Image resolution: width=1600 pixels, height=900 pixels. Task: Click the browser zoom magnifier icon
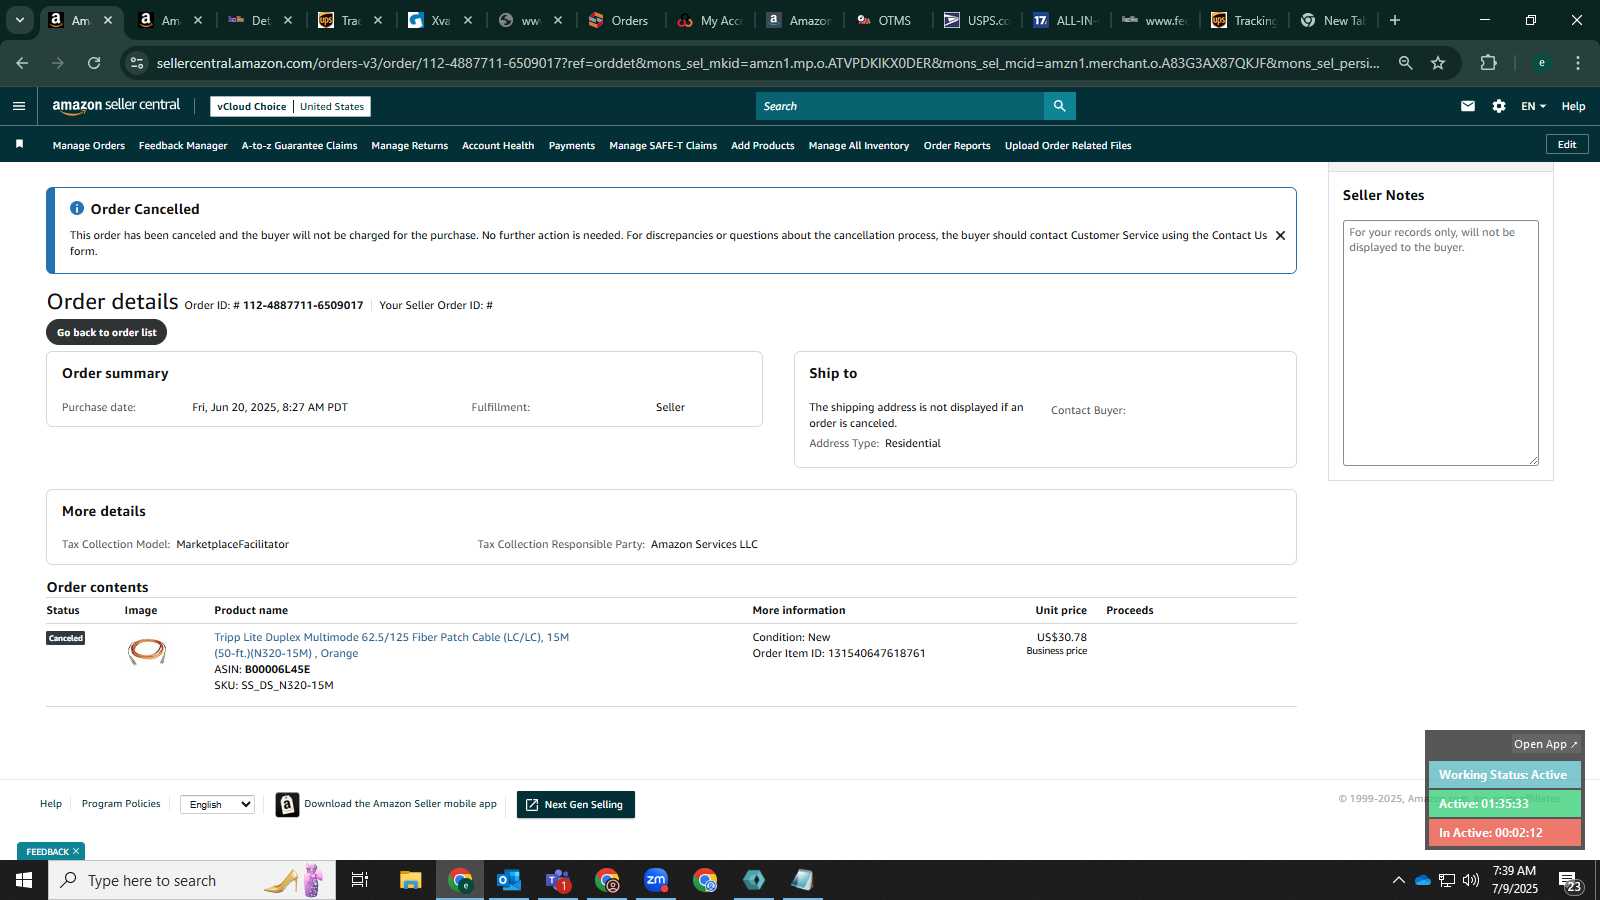click(1405, 63)
